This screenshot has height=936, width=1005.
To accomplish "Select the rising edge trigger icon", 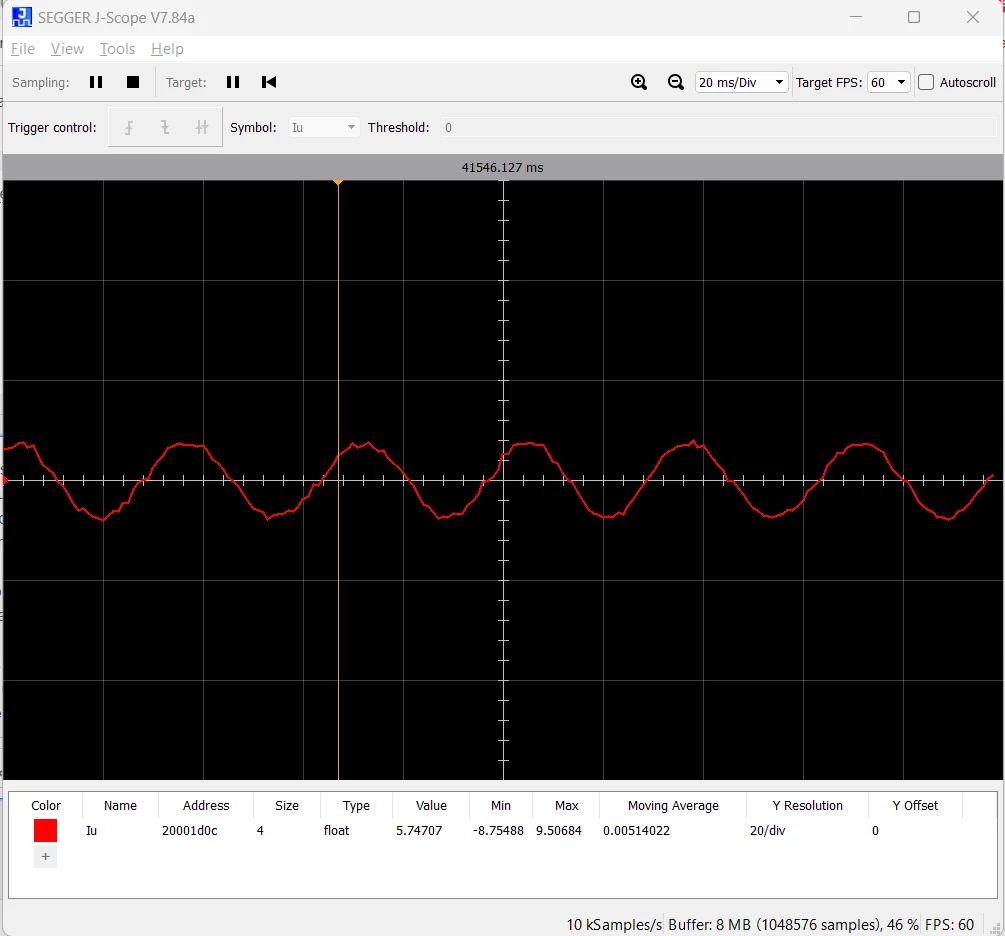I will pyautogui.click(x=129, y=128).
